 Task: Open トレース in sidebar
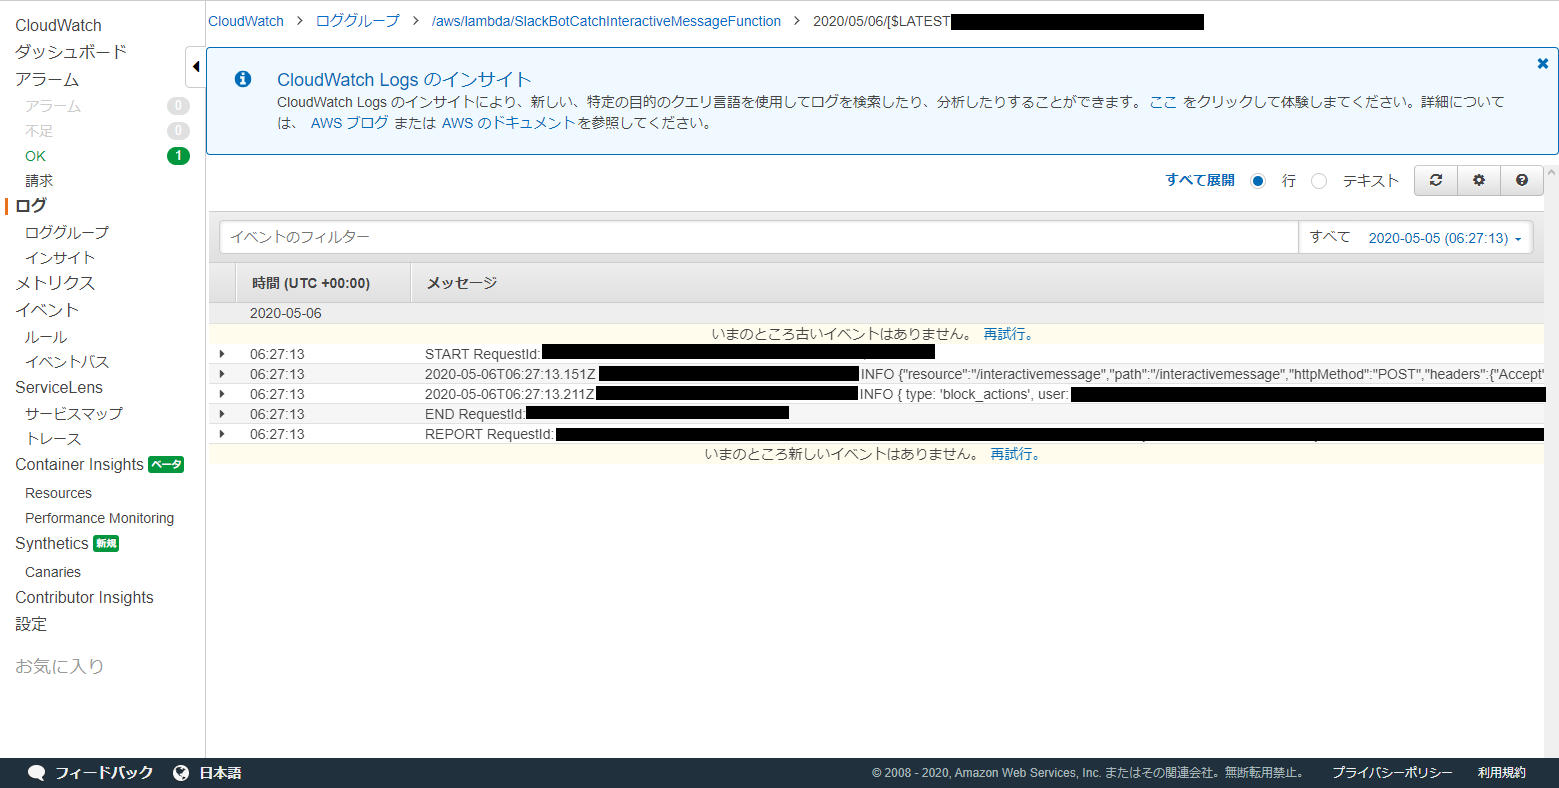[53, 439]
